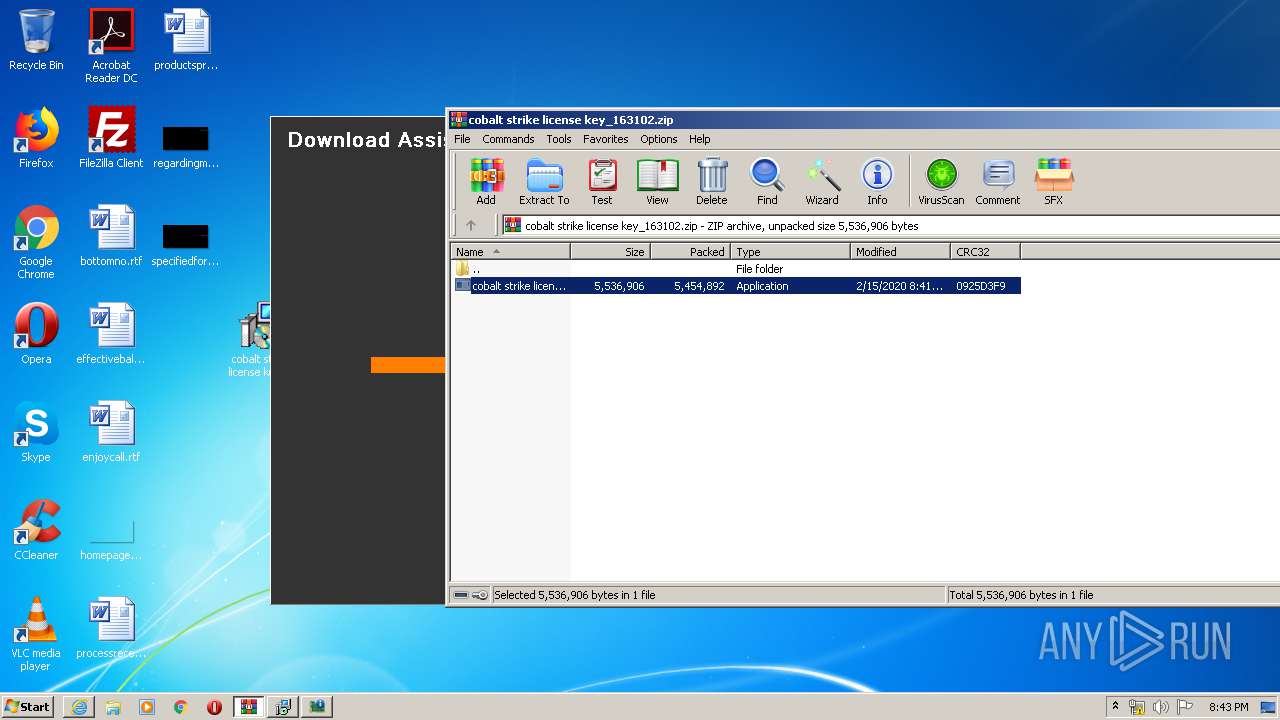
Task: Click the Firefox desktop icon
Action: click(36, 138)
